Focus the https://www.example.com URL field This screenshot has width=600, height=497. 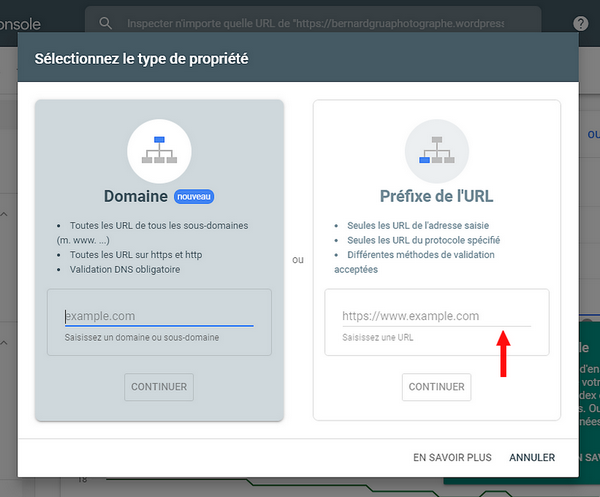[x=436, y=316]
